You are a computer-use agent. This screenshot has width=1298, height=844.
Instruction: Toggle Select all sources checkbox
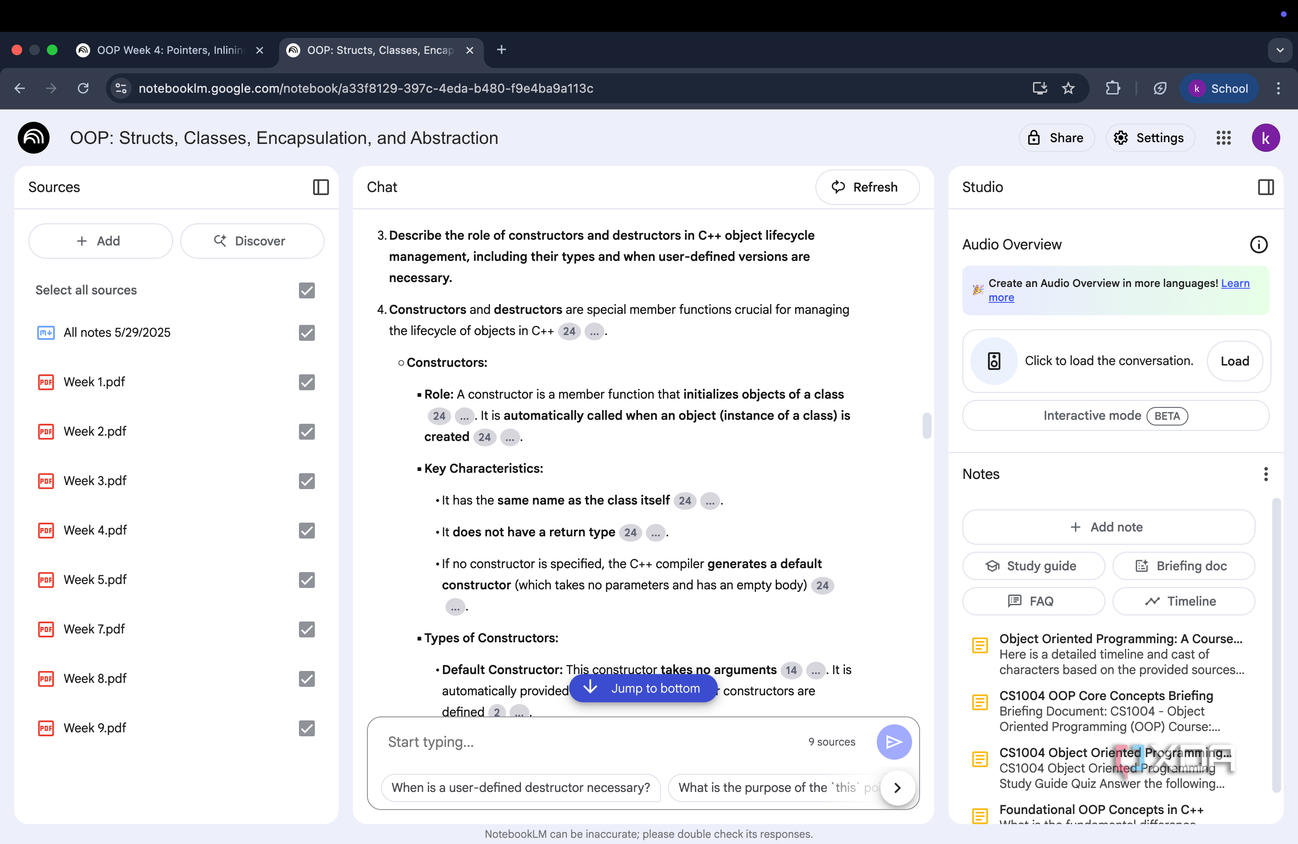307,290
